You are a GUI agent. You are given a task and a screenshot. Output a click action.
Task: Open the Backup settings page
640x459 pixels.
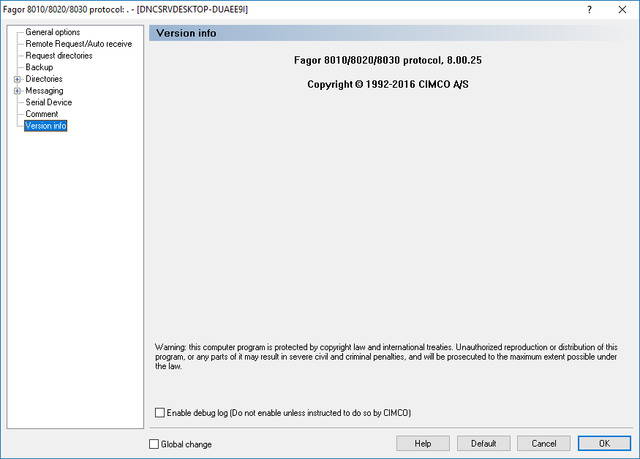click(39, 67)
